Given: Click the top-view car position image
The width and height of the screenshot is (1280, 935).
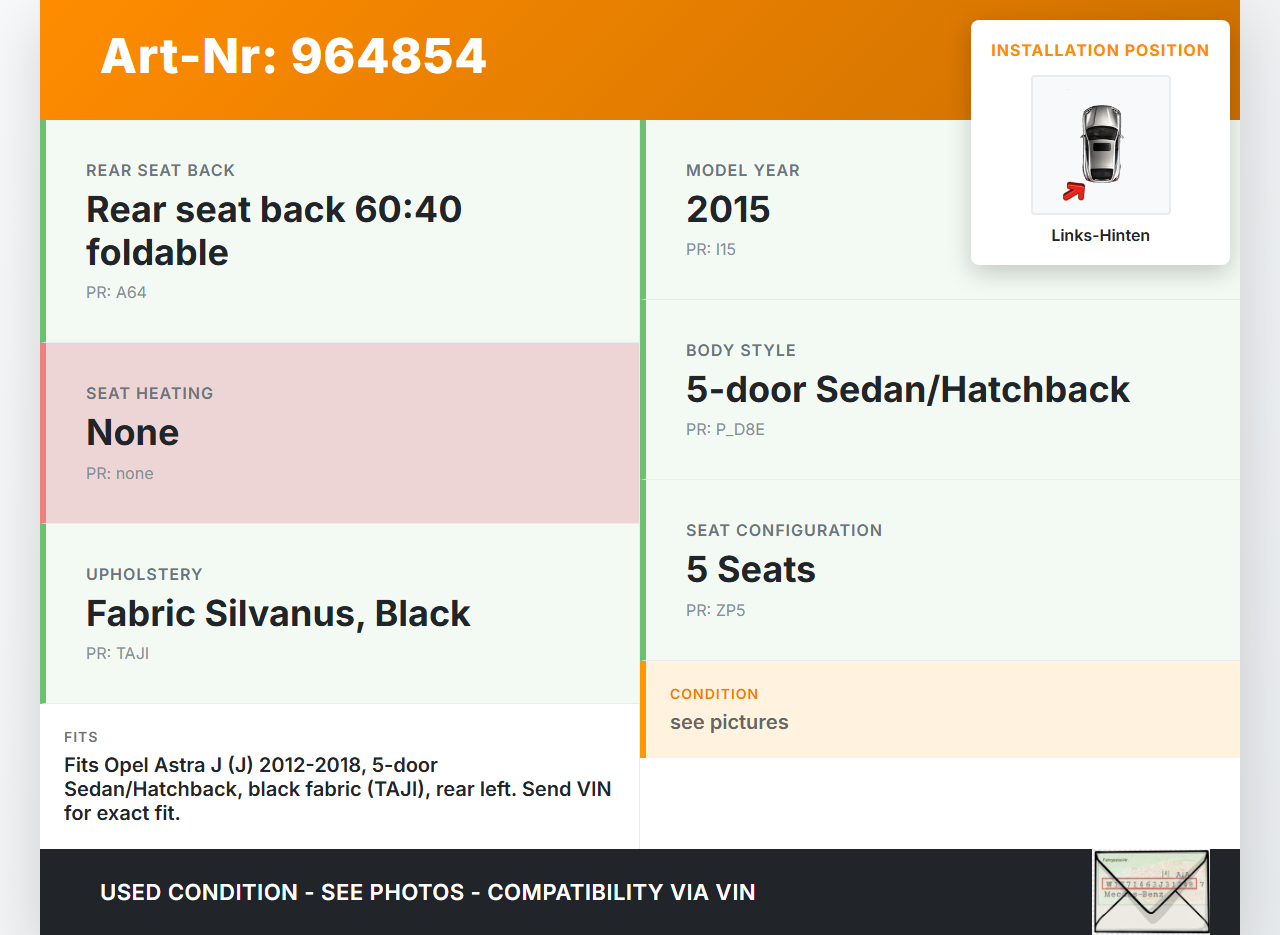Looking at the screenshot, I should 1100,144.
